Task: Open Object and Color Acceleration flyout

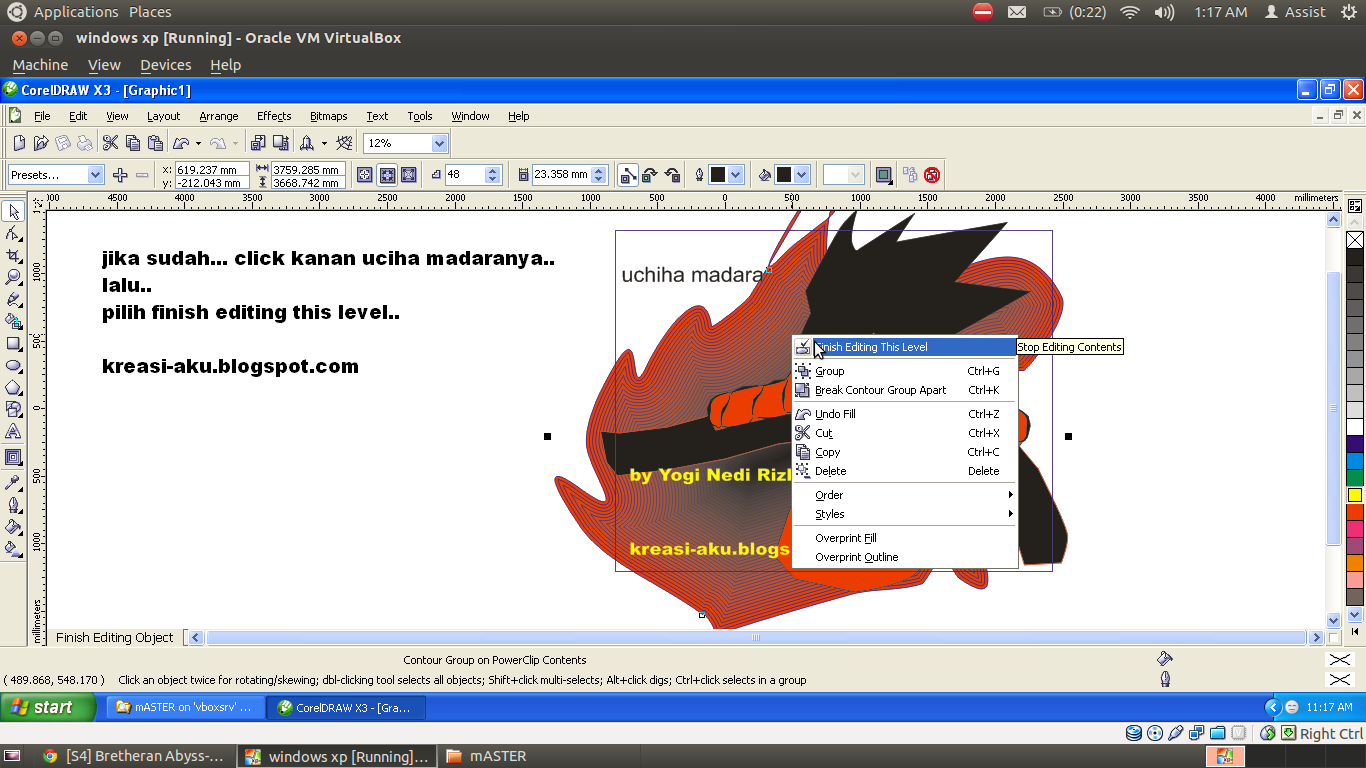Action: tap(884, 175)
